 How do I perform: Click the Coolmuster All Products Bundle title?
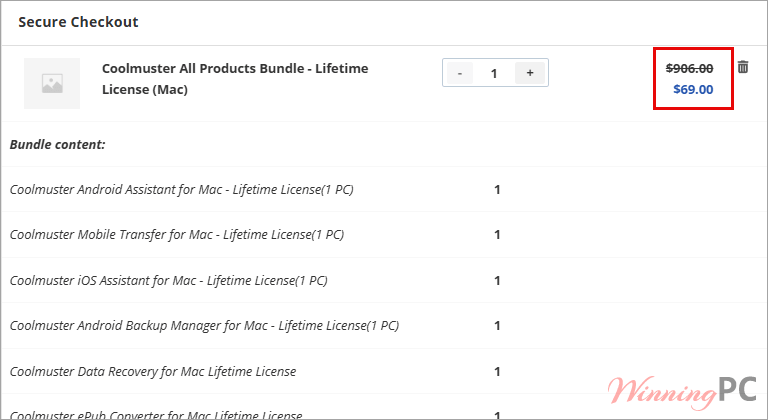(235, 78)
